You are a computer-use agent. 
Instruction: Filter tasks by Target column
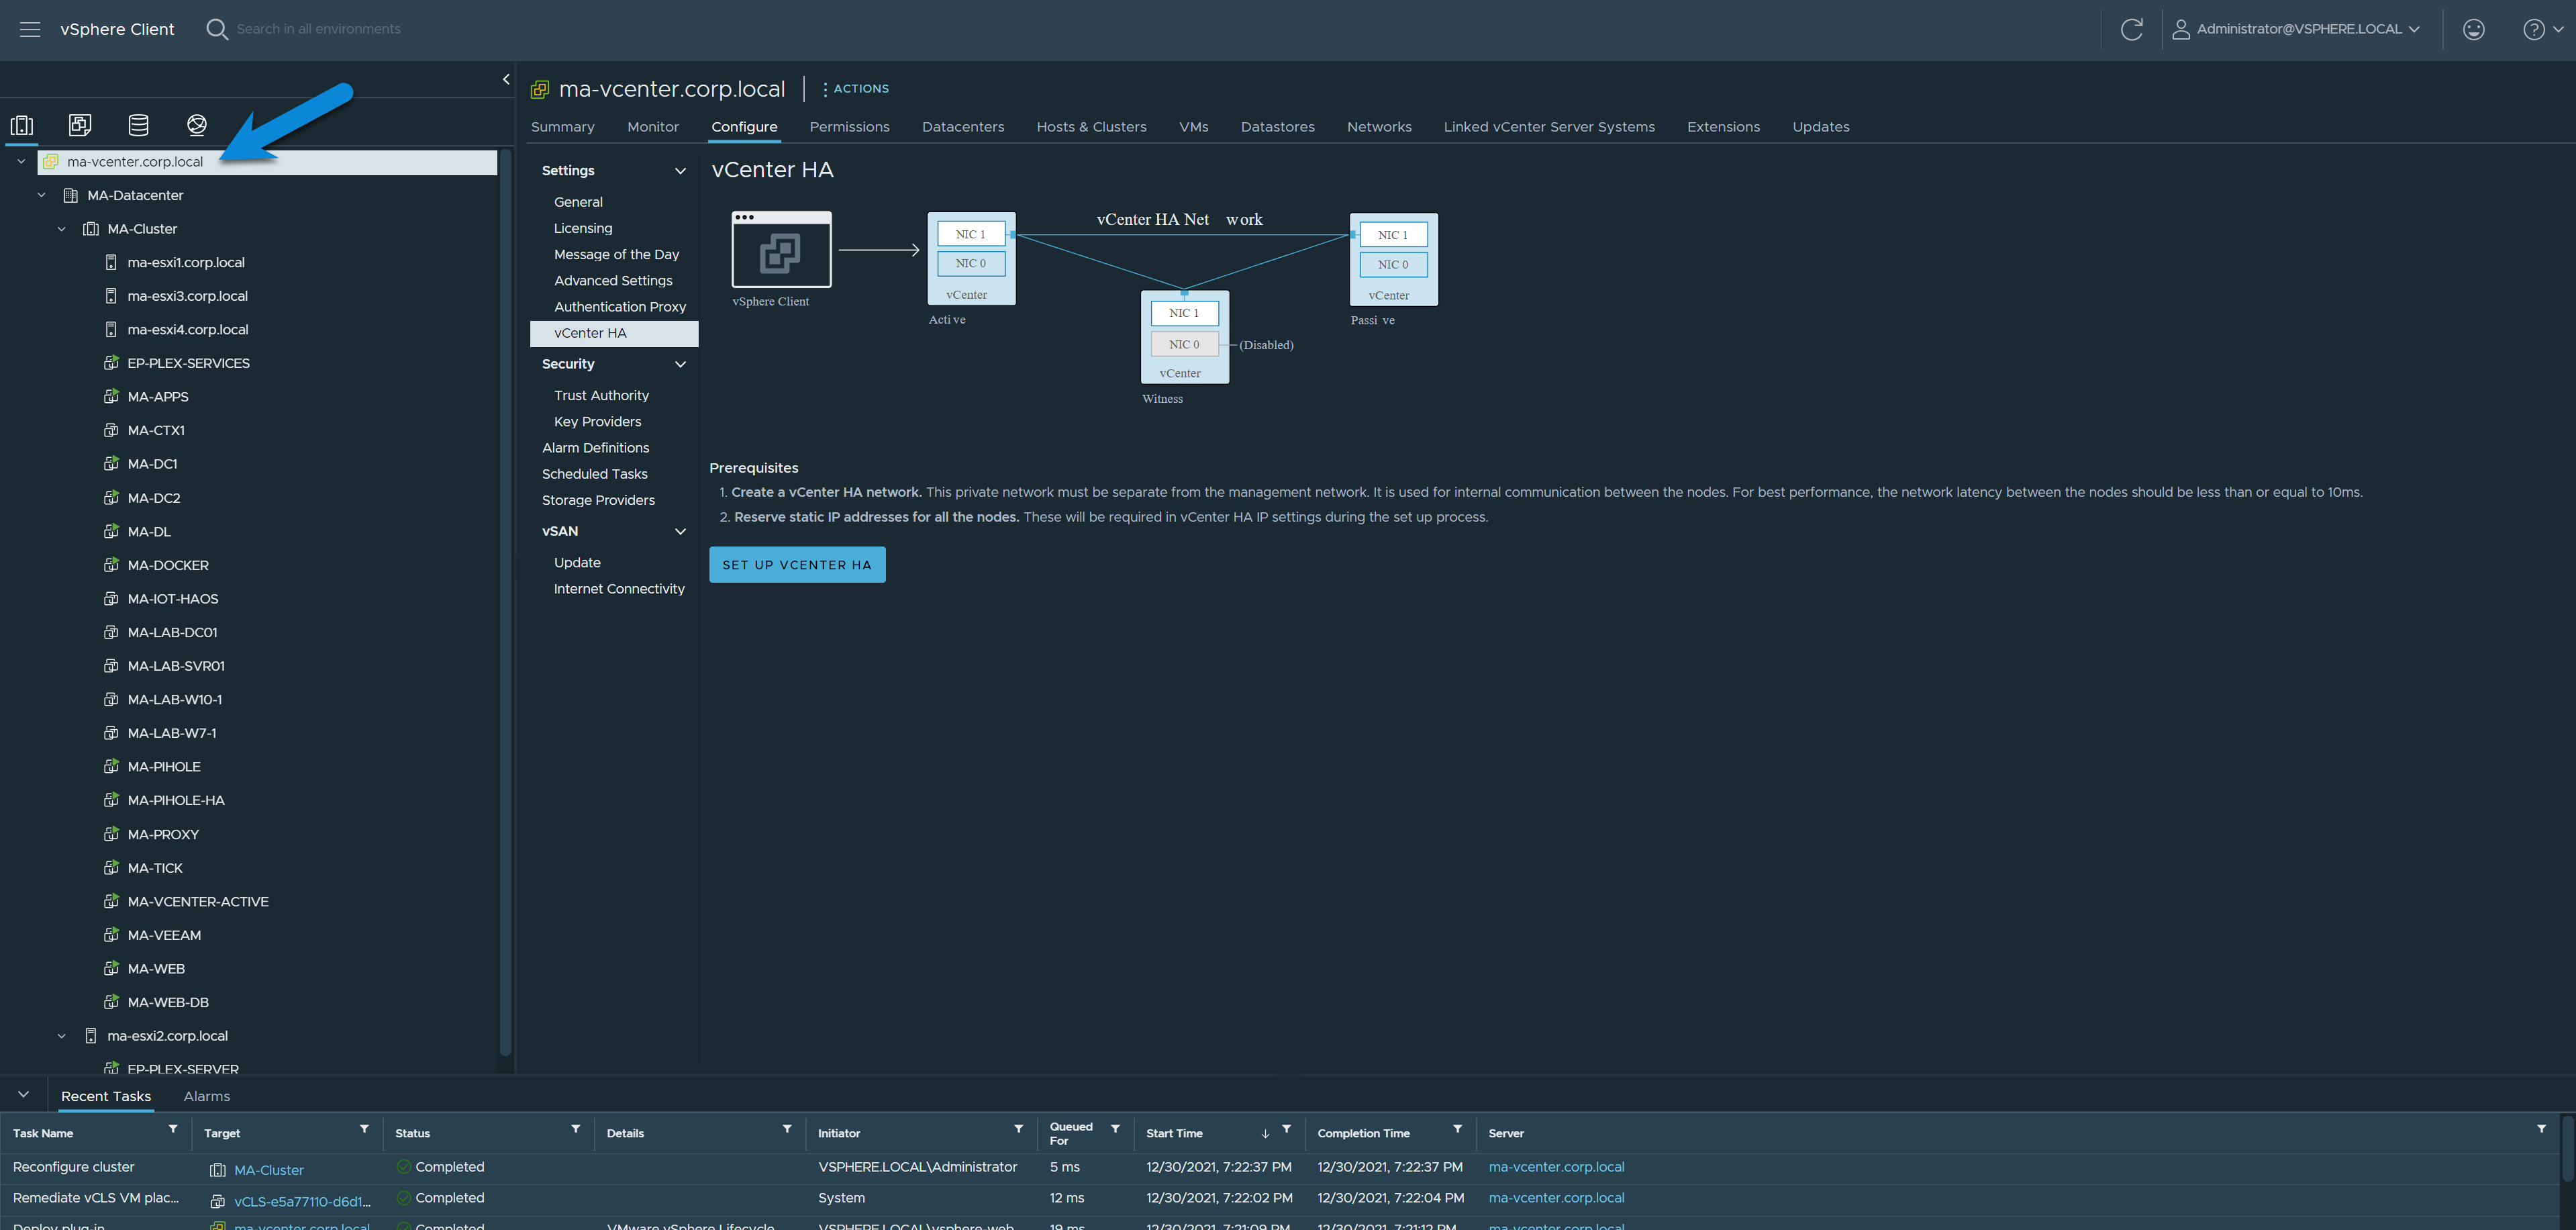pos(364,1129)
